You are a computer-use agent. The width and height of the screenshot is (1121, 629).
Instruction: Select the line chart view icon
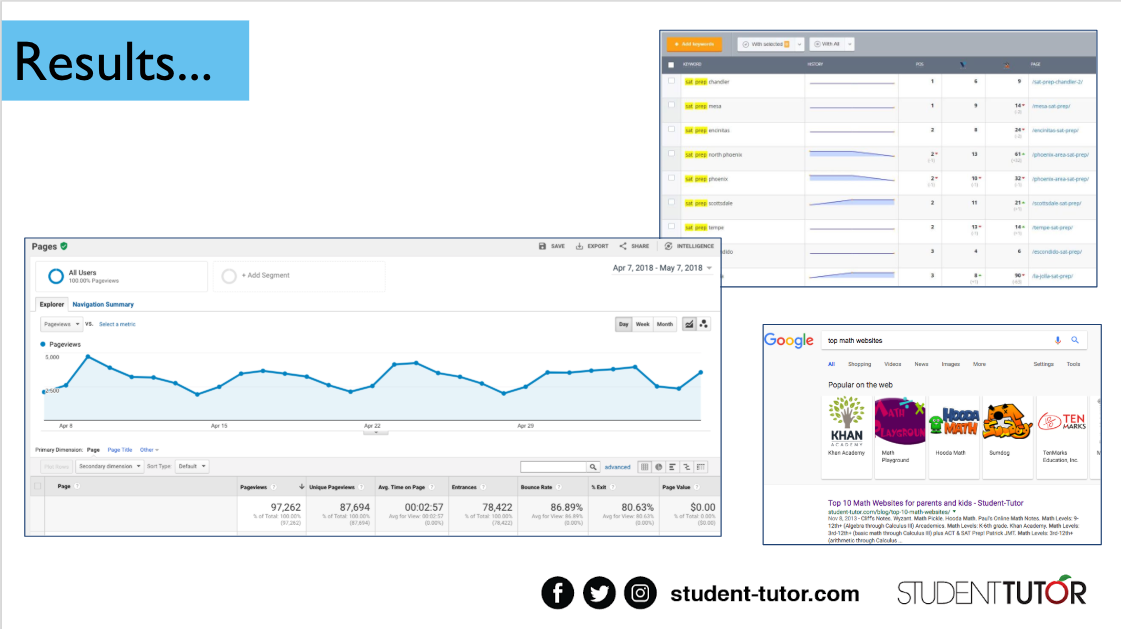(689, 324)
